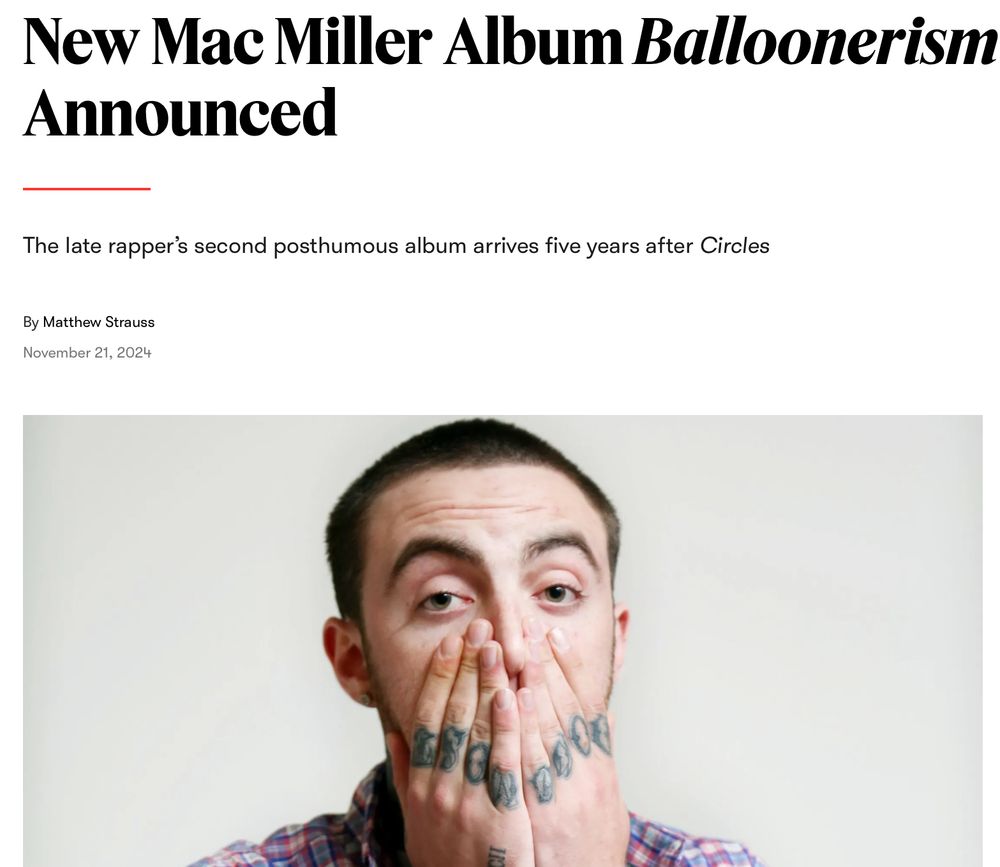The width and height of the screenshot is (1000, 867).
Task: Click the word New in the headline
Action: pos(80,42)
